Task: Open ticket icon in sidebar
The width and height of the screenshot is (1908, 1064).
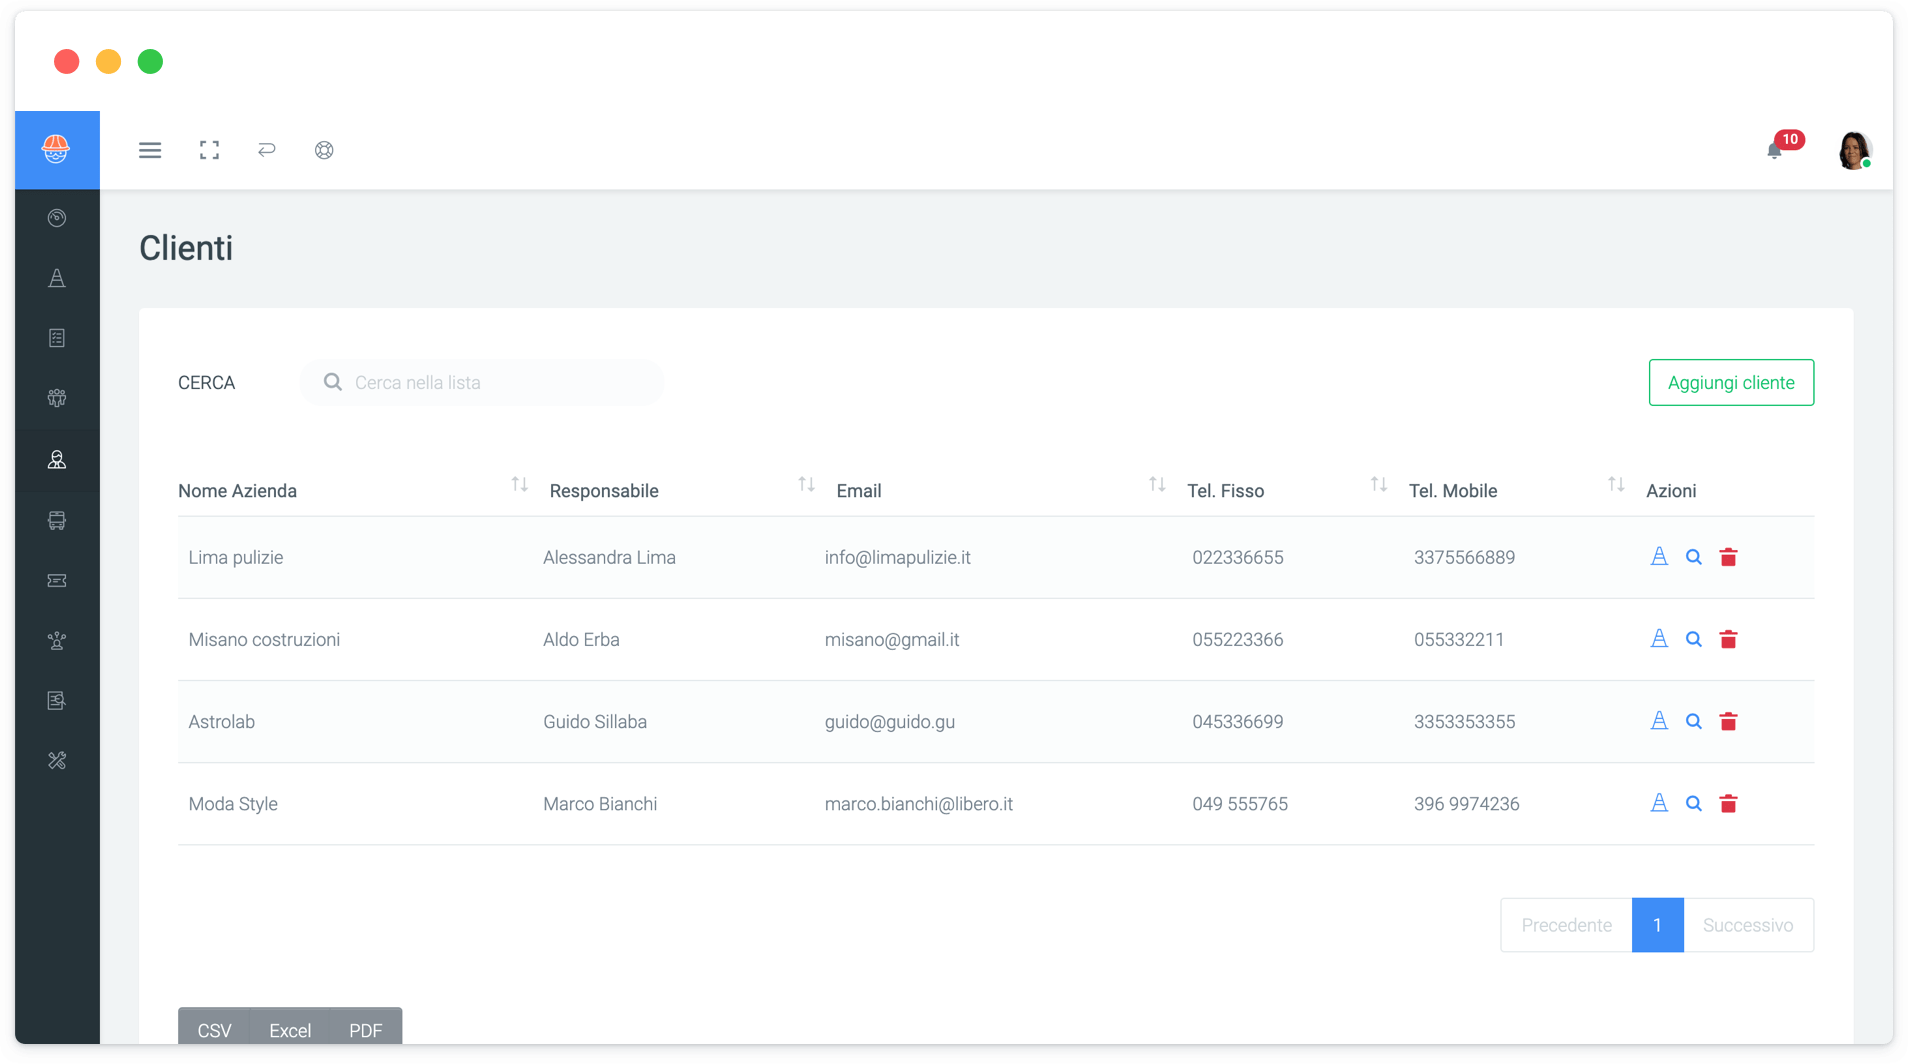Action: (57, 580)
